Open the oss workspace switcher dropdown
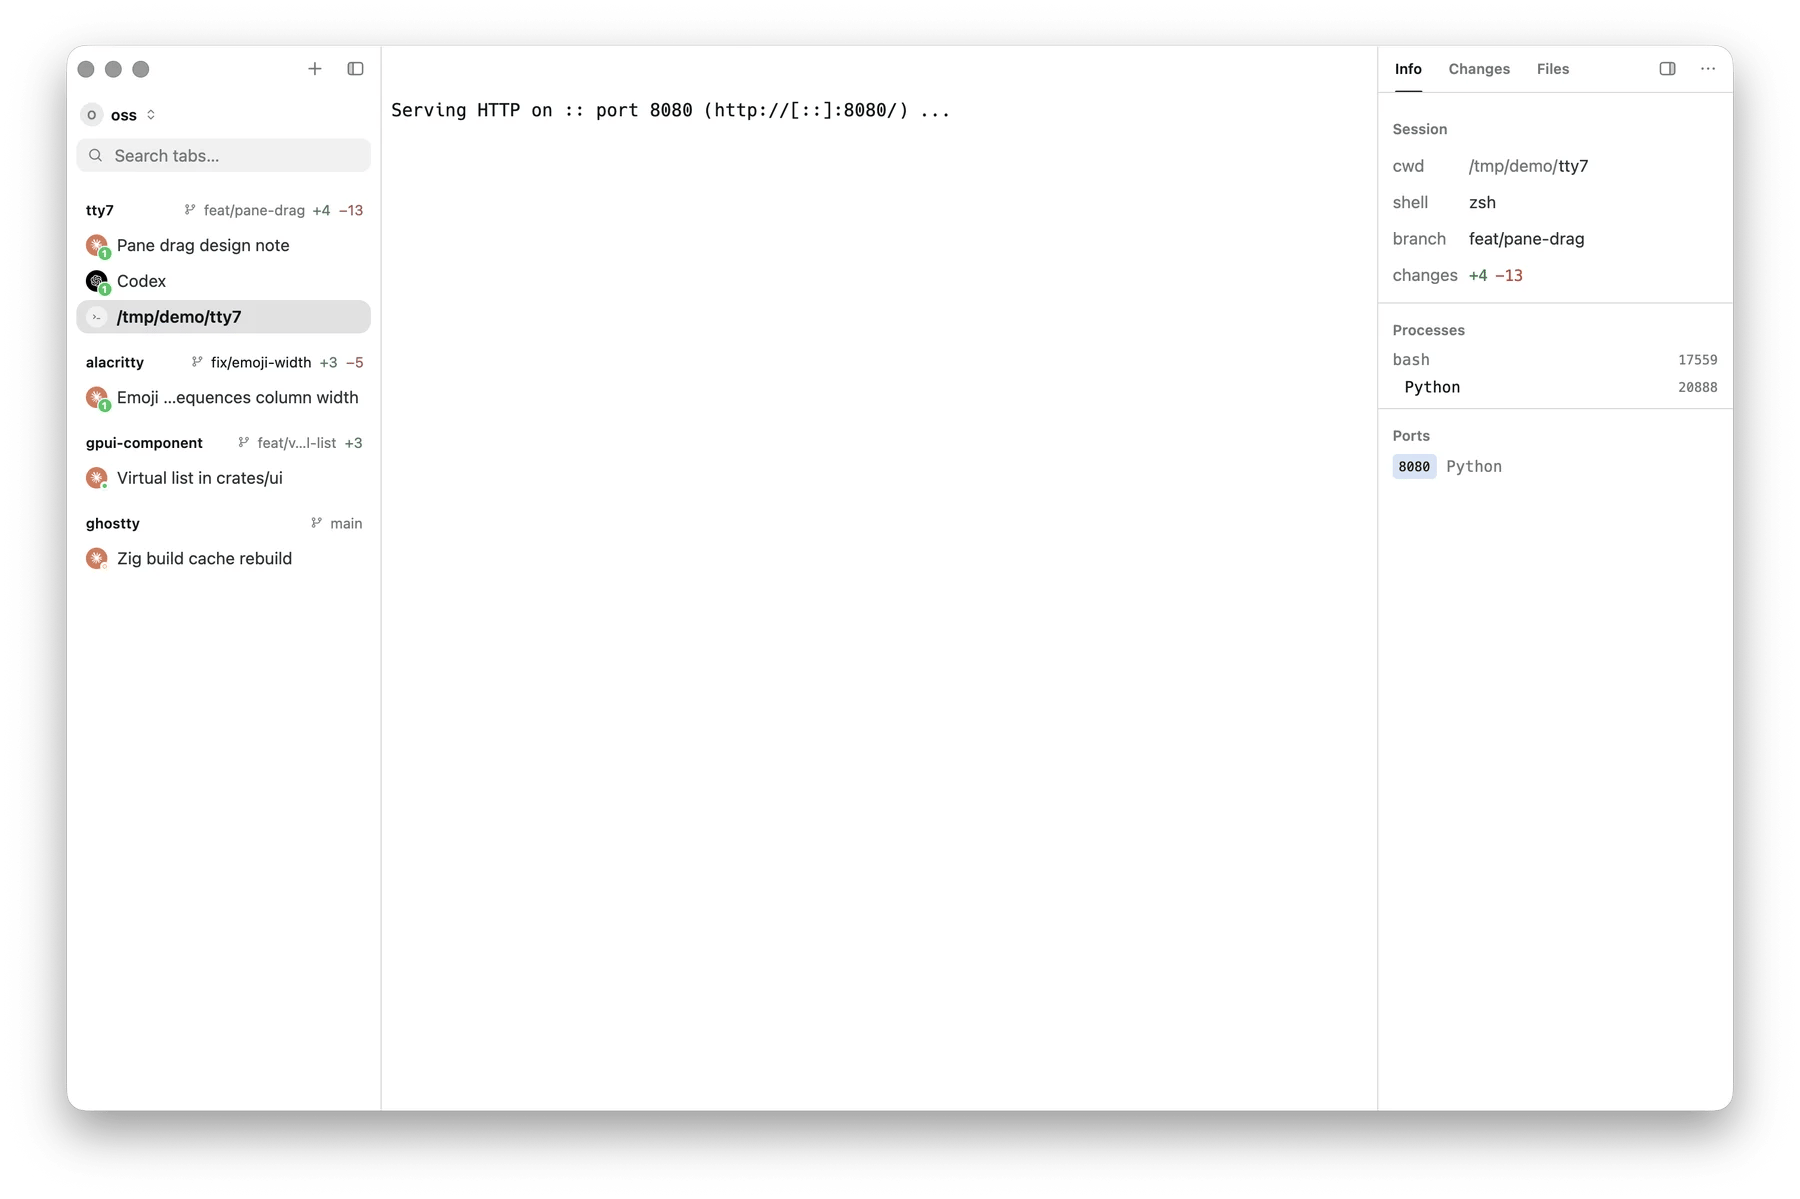1800x1199 pixels. (119, 115)
